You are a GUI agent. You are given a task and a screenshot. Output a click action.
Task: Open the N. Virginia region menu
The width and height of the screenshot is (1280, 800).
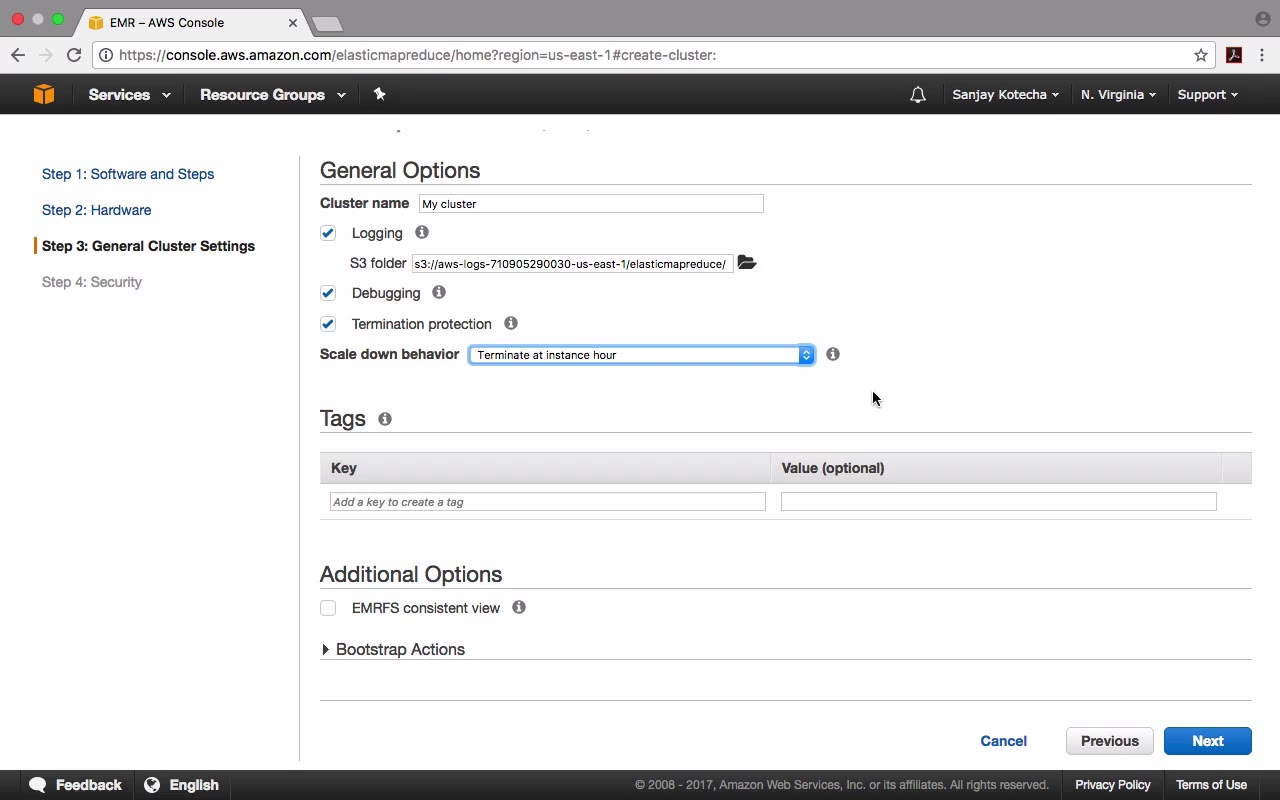[1118, 95]
